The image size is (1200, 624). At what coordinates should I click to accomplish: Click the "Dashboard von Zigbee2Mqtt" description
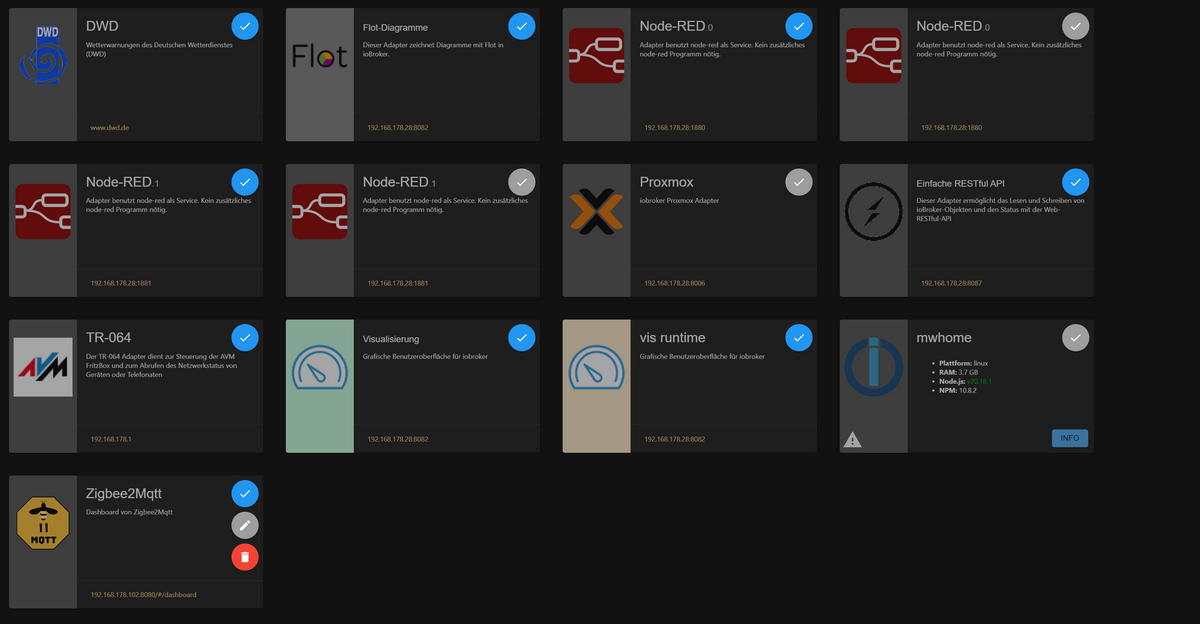(130, 512)
